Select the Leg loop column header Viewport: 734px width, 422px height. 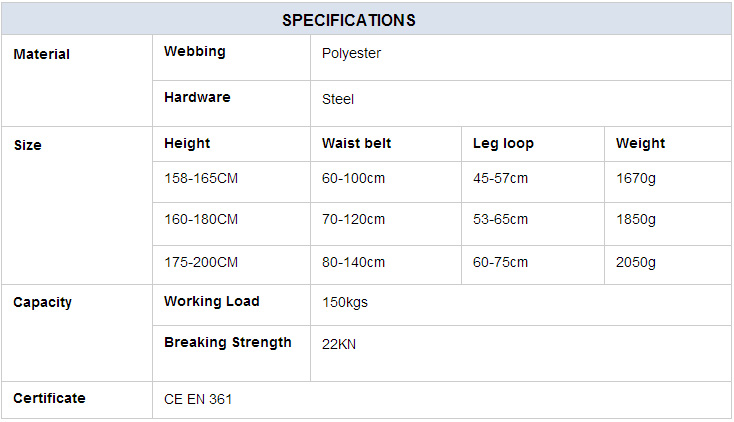click(503, 143)
